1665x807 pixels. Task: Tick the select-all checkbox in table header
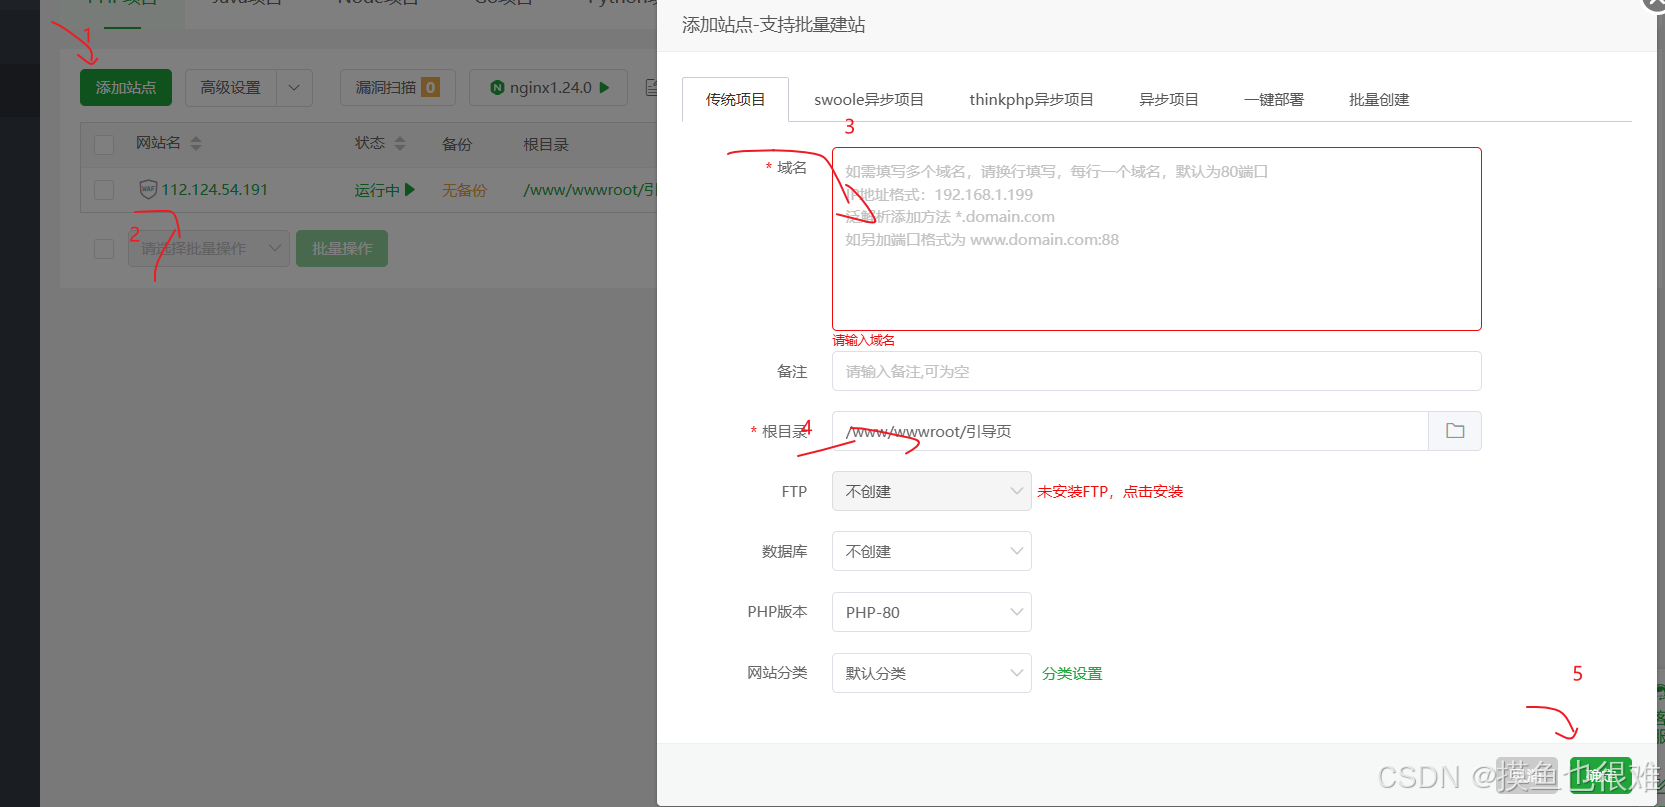[104, 144]
